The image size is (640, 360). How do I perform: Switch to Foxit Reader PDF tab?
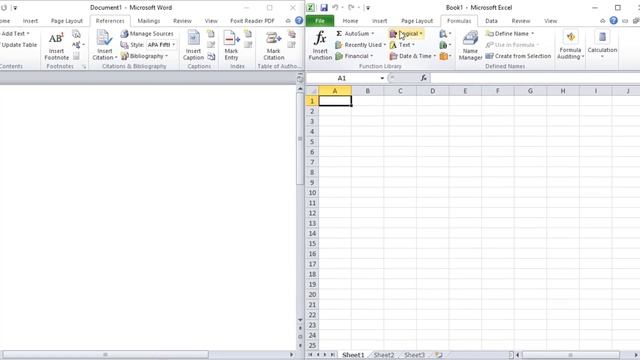pos(252,21)
